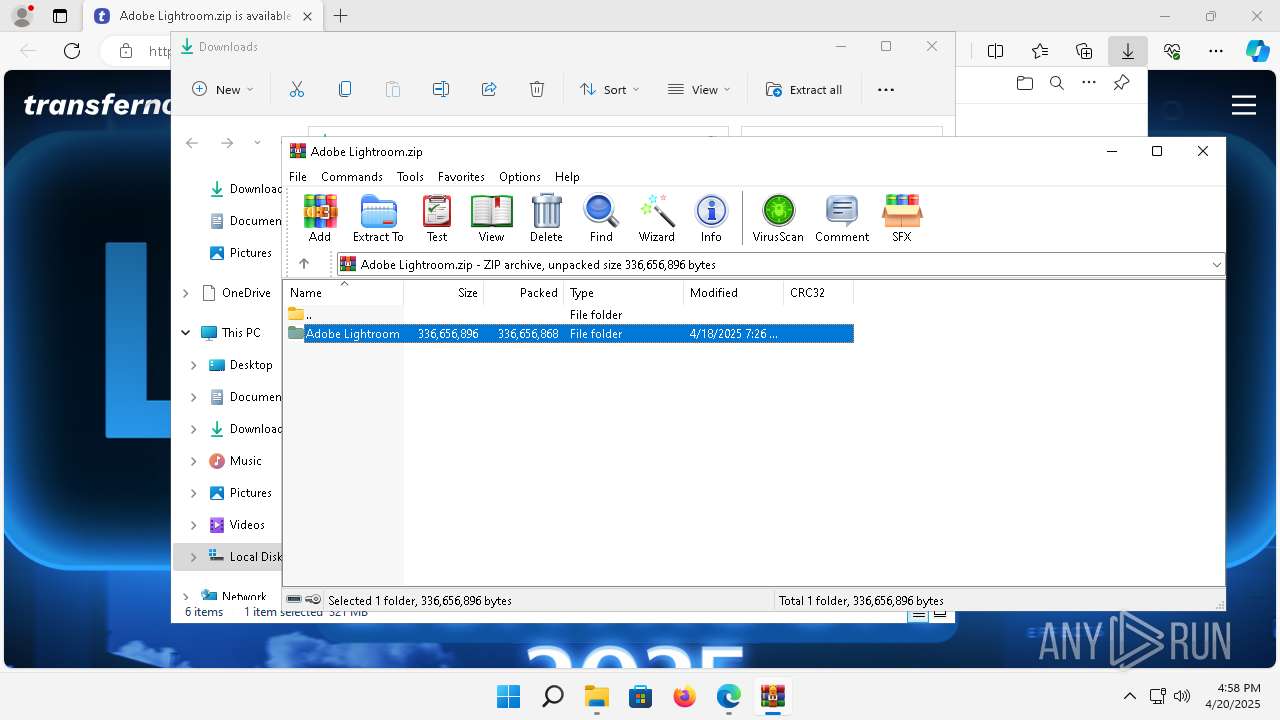Open the Extract To tool

[378, 218]
